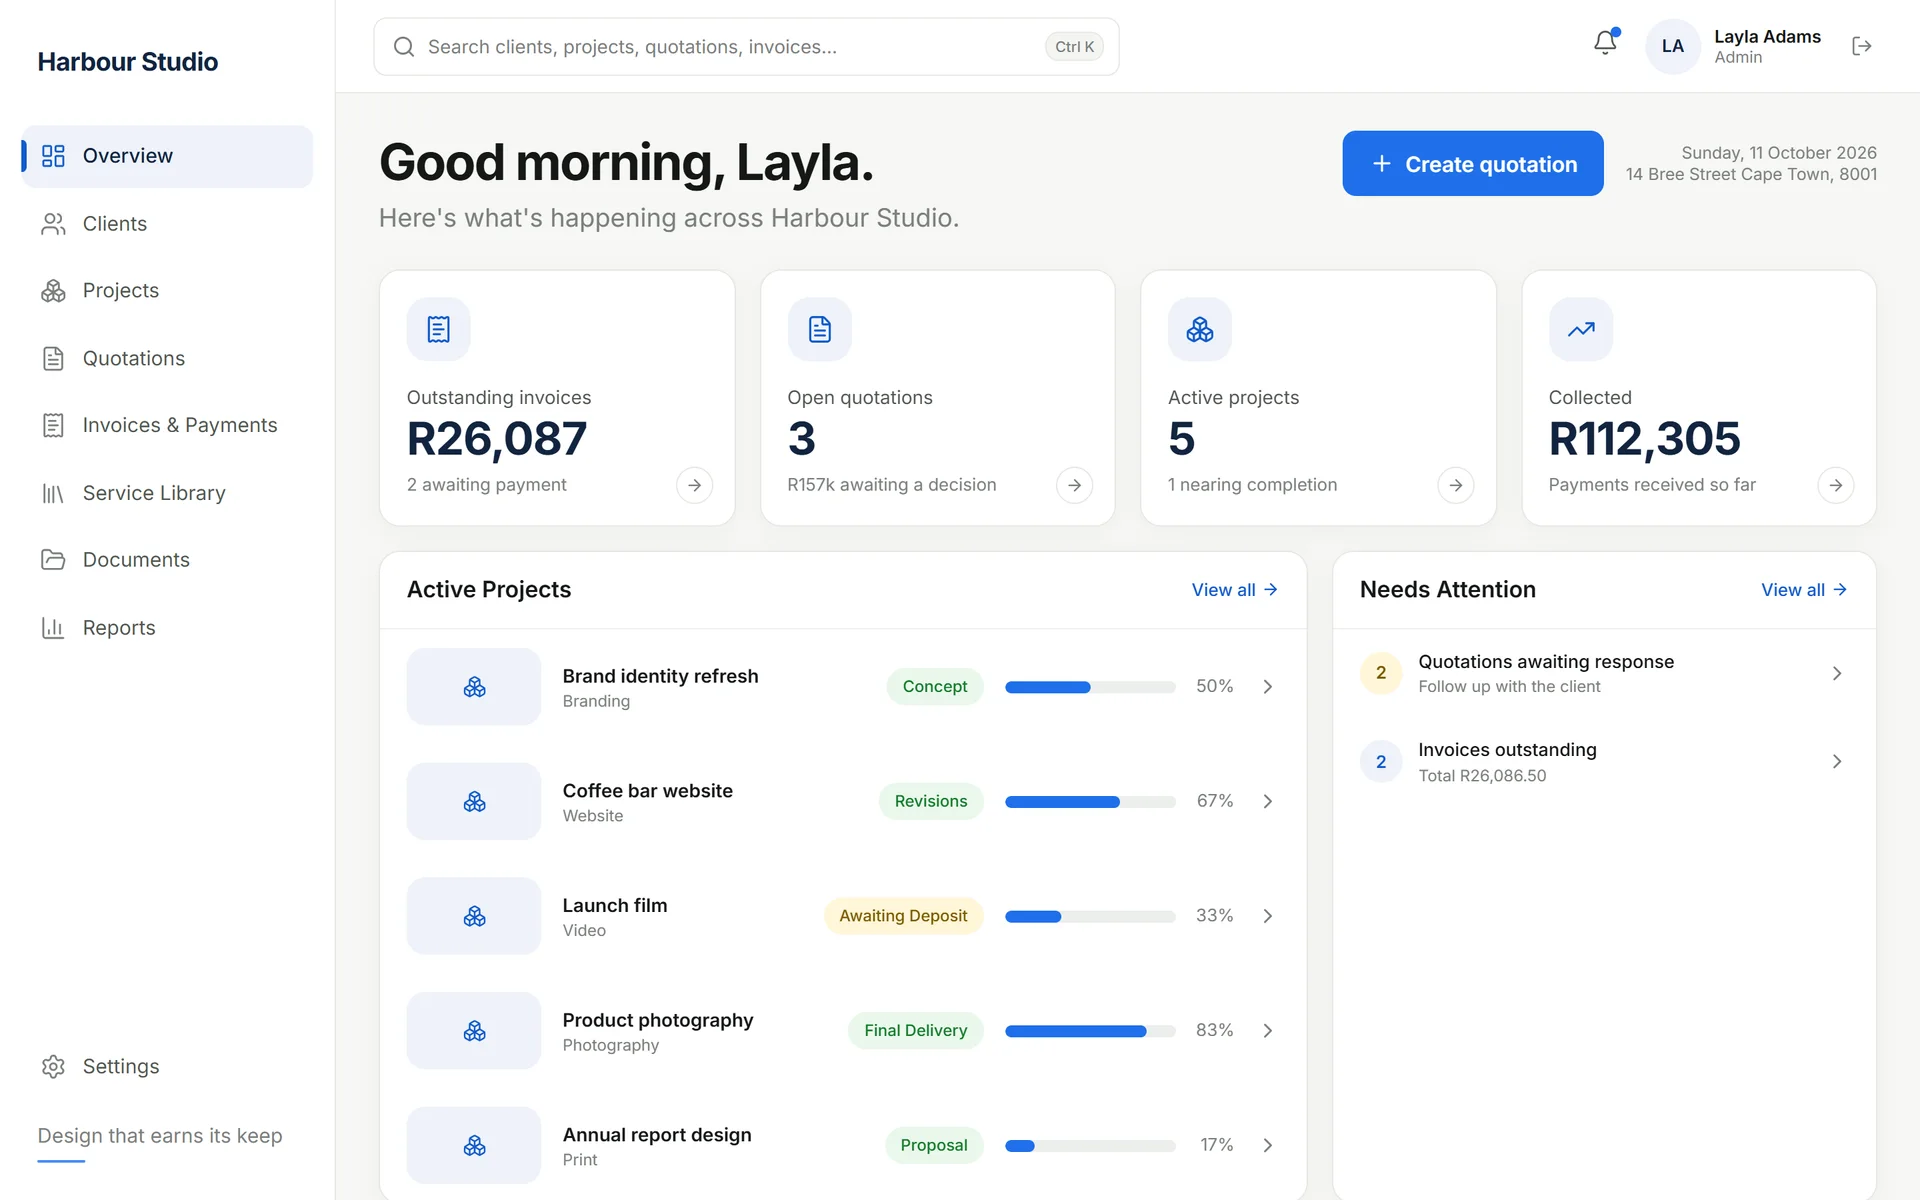
Task: Click the Harbour Studio logo text
Action: coord(128,62)
